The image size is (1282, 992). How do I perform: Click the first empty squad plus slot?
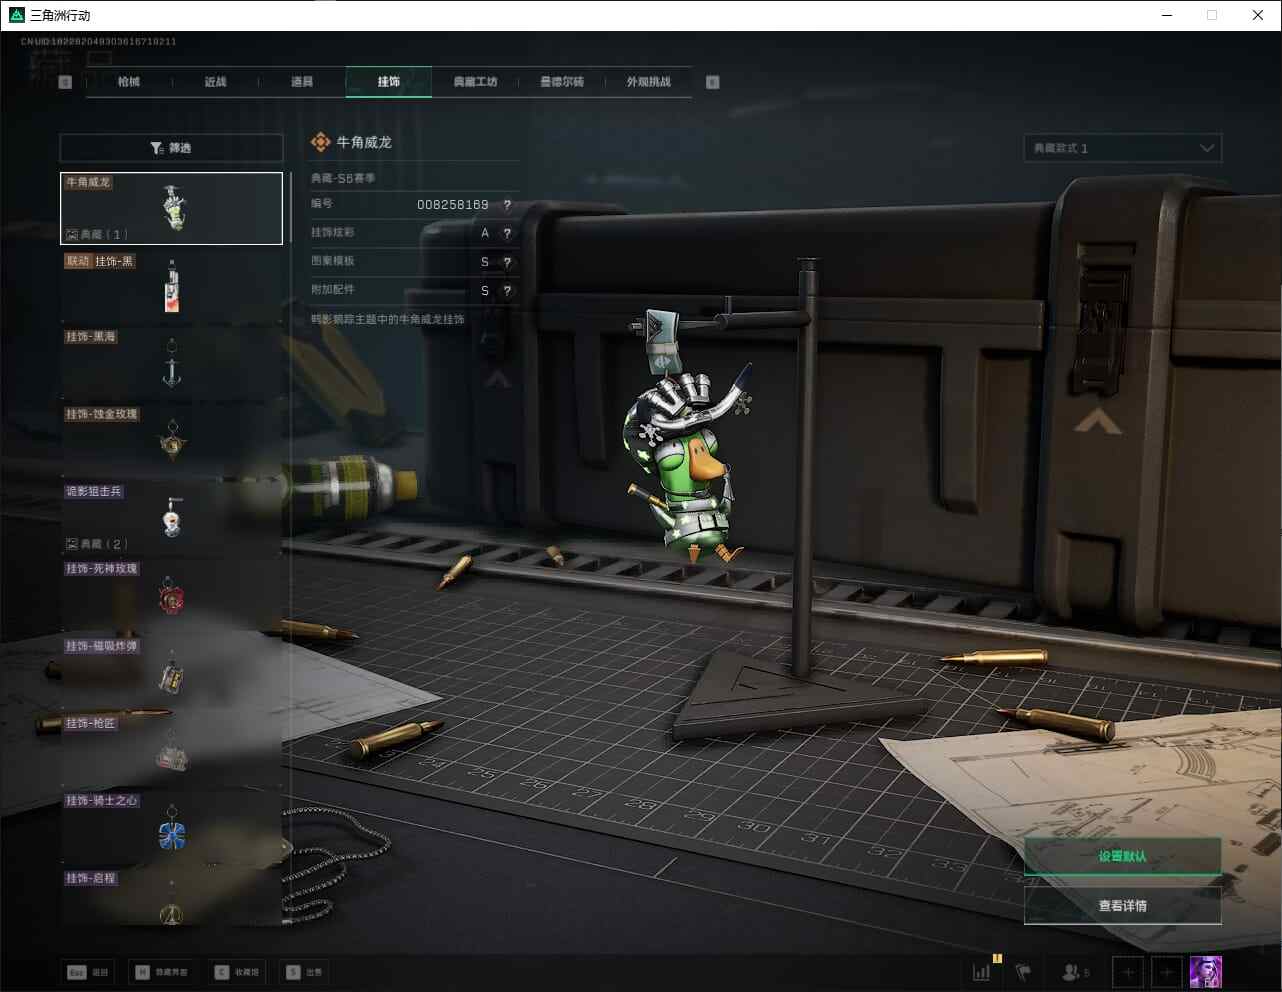1128,971
